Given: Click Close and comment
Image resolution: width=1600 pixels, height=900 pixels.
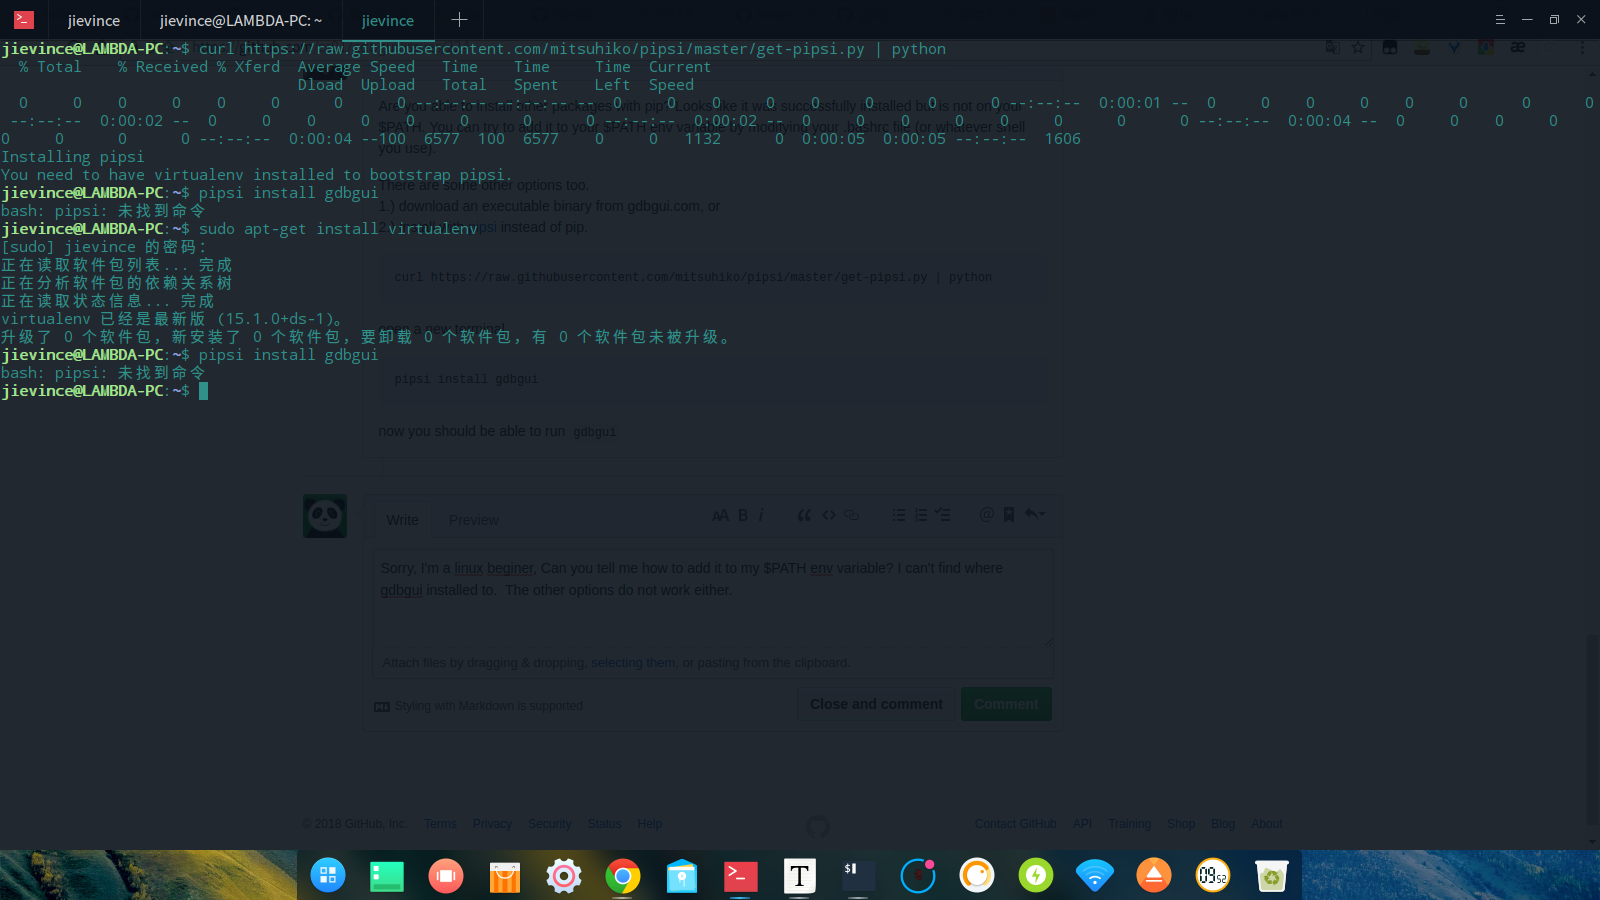Looking at the screenshot, I should coord(875,703).
